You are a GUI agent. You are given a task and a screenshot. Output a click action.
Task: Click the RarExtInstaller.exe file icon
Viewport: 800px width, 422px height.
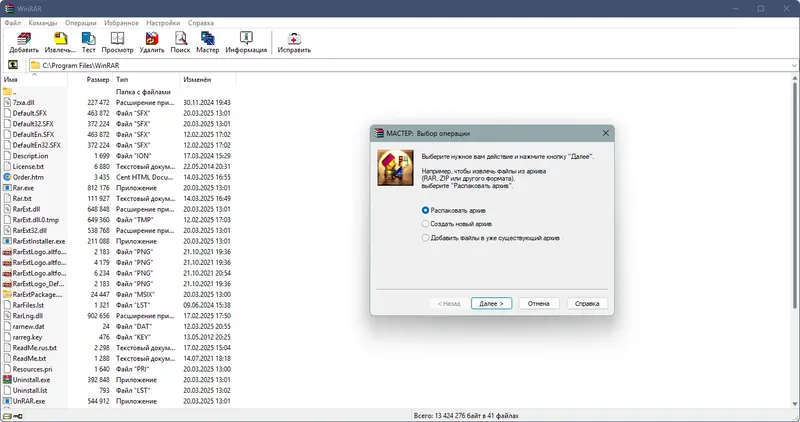click(x=7, y=241)
